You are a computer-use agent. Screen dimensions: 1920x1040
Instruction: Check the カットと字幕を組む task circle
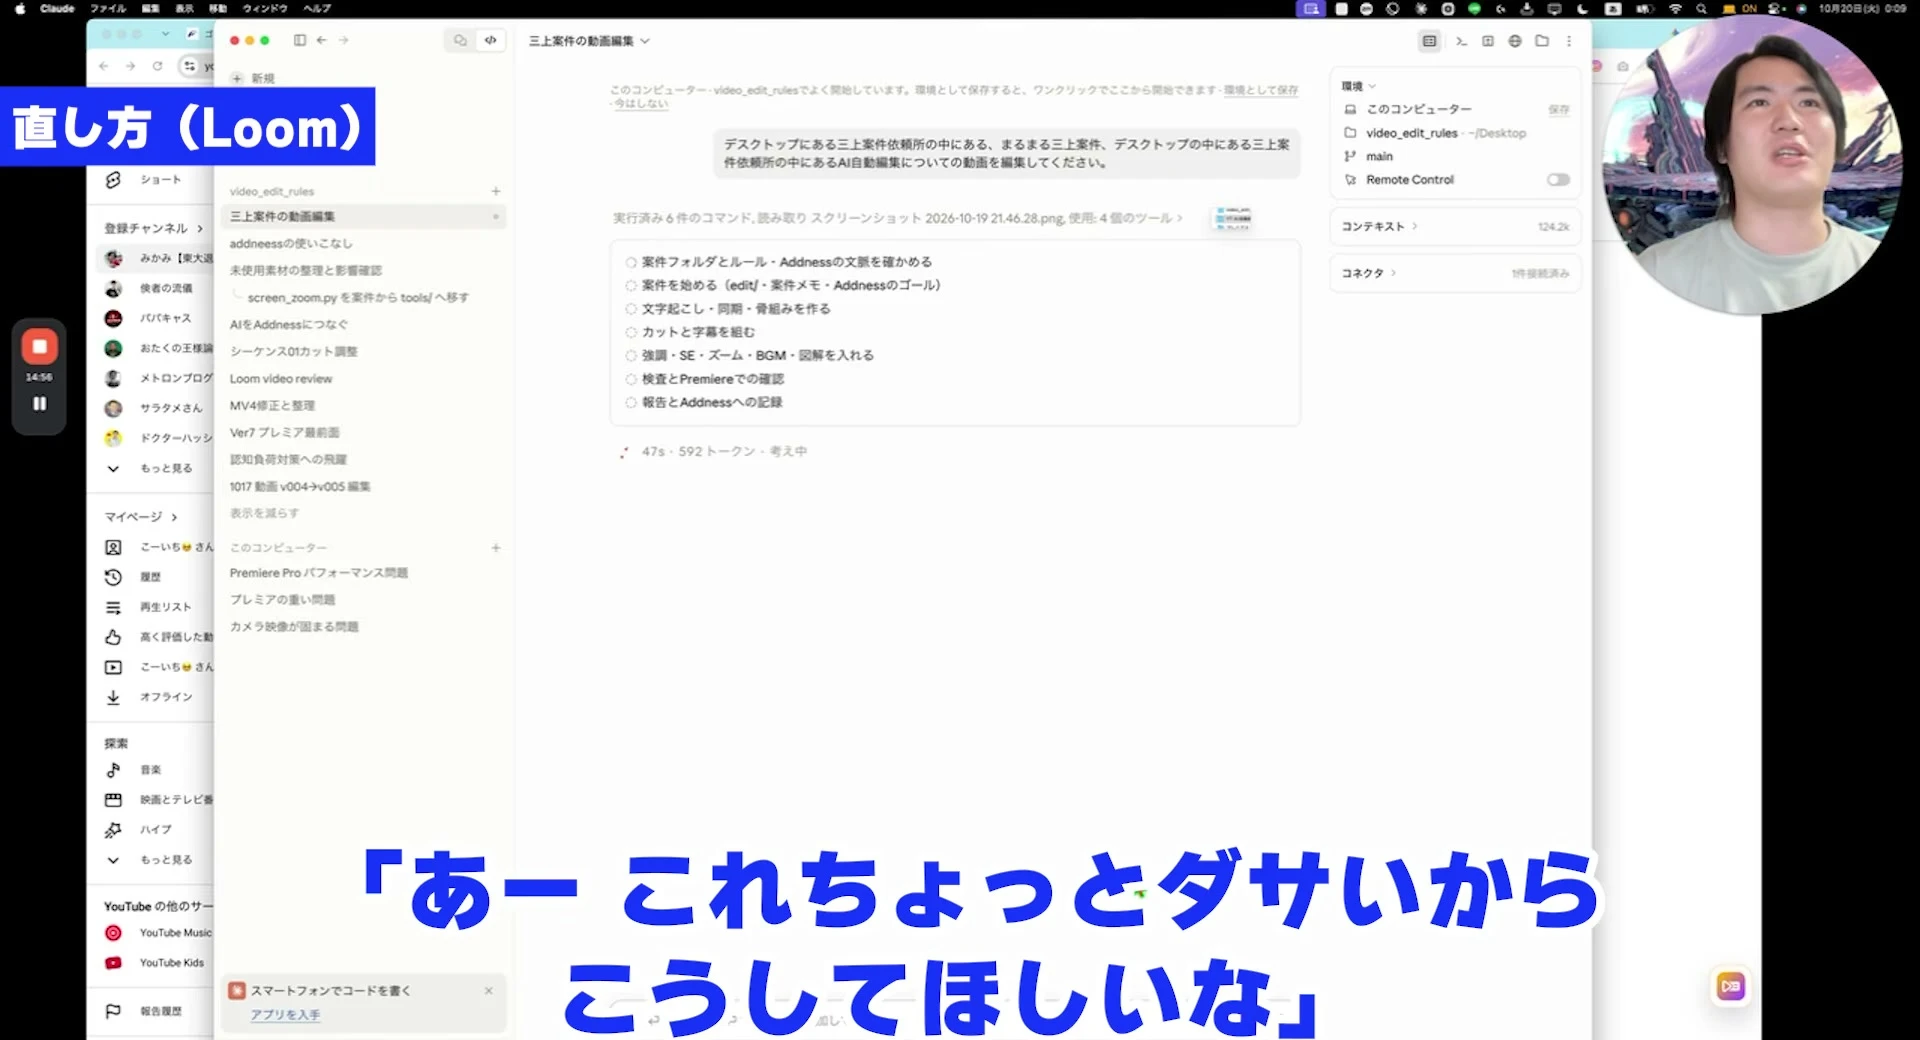pos(631,333)
